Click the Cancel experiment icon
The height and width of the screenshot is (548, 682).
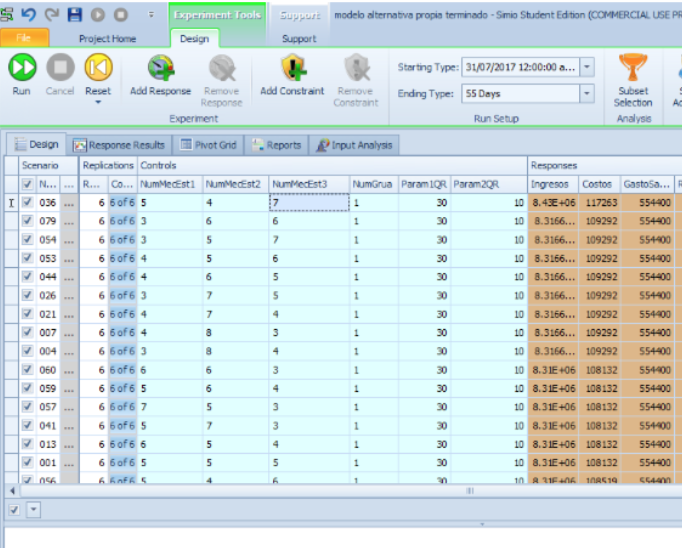[60, 67]
